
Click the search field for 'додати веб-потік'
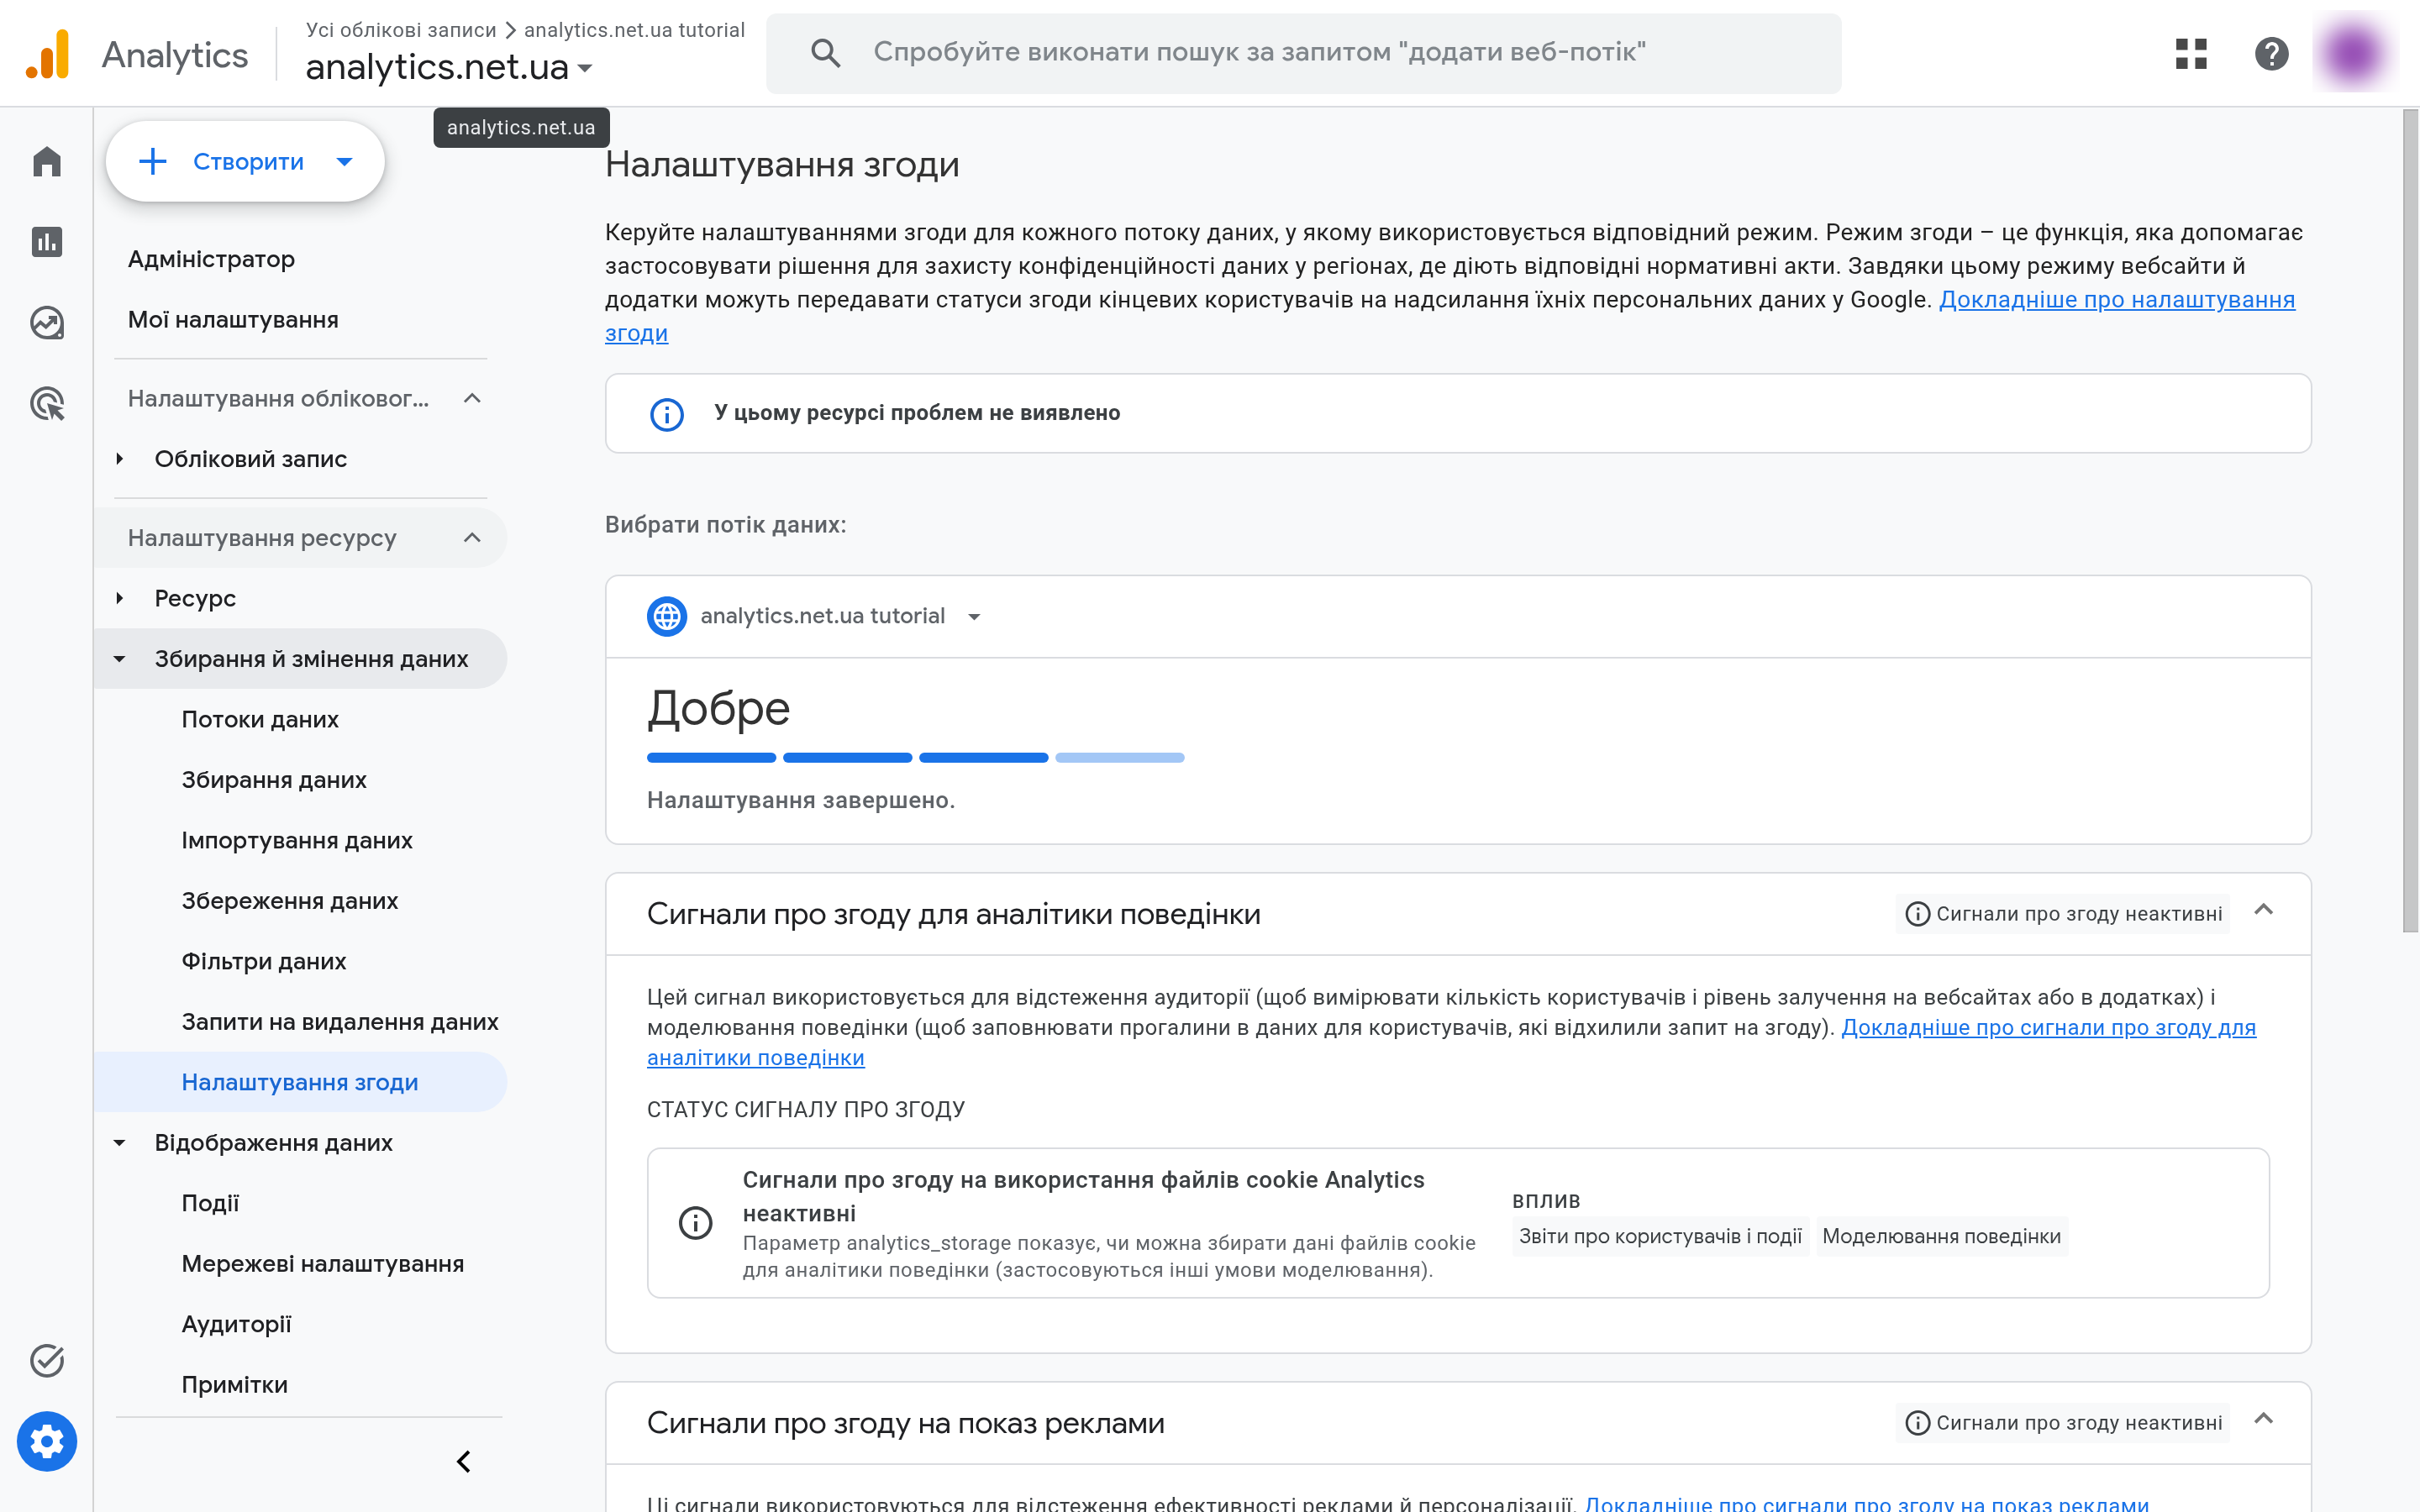1303,53
